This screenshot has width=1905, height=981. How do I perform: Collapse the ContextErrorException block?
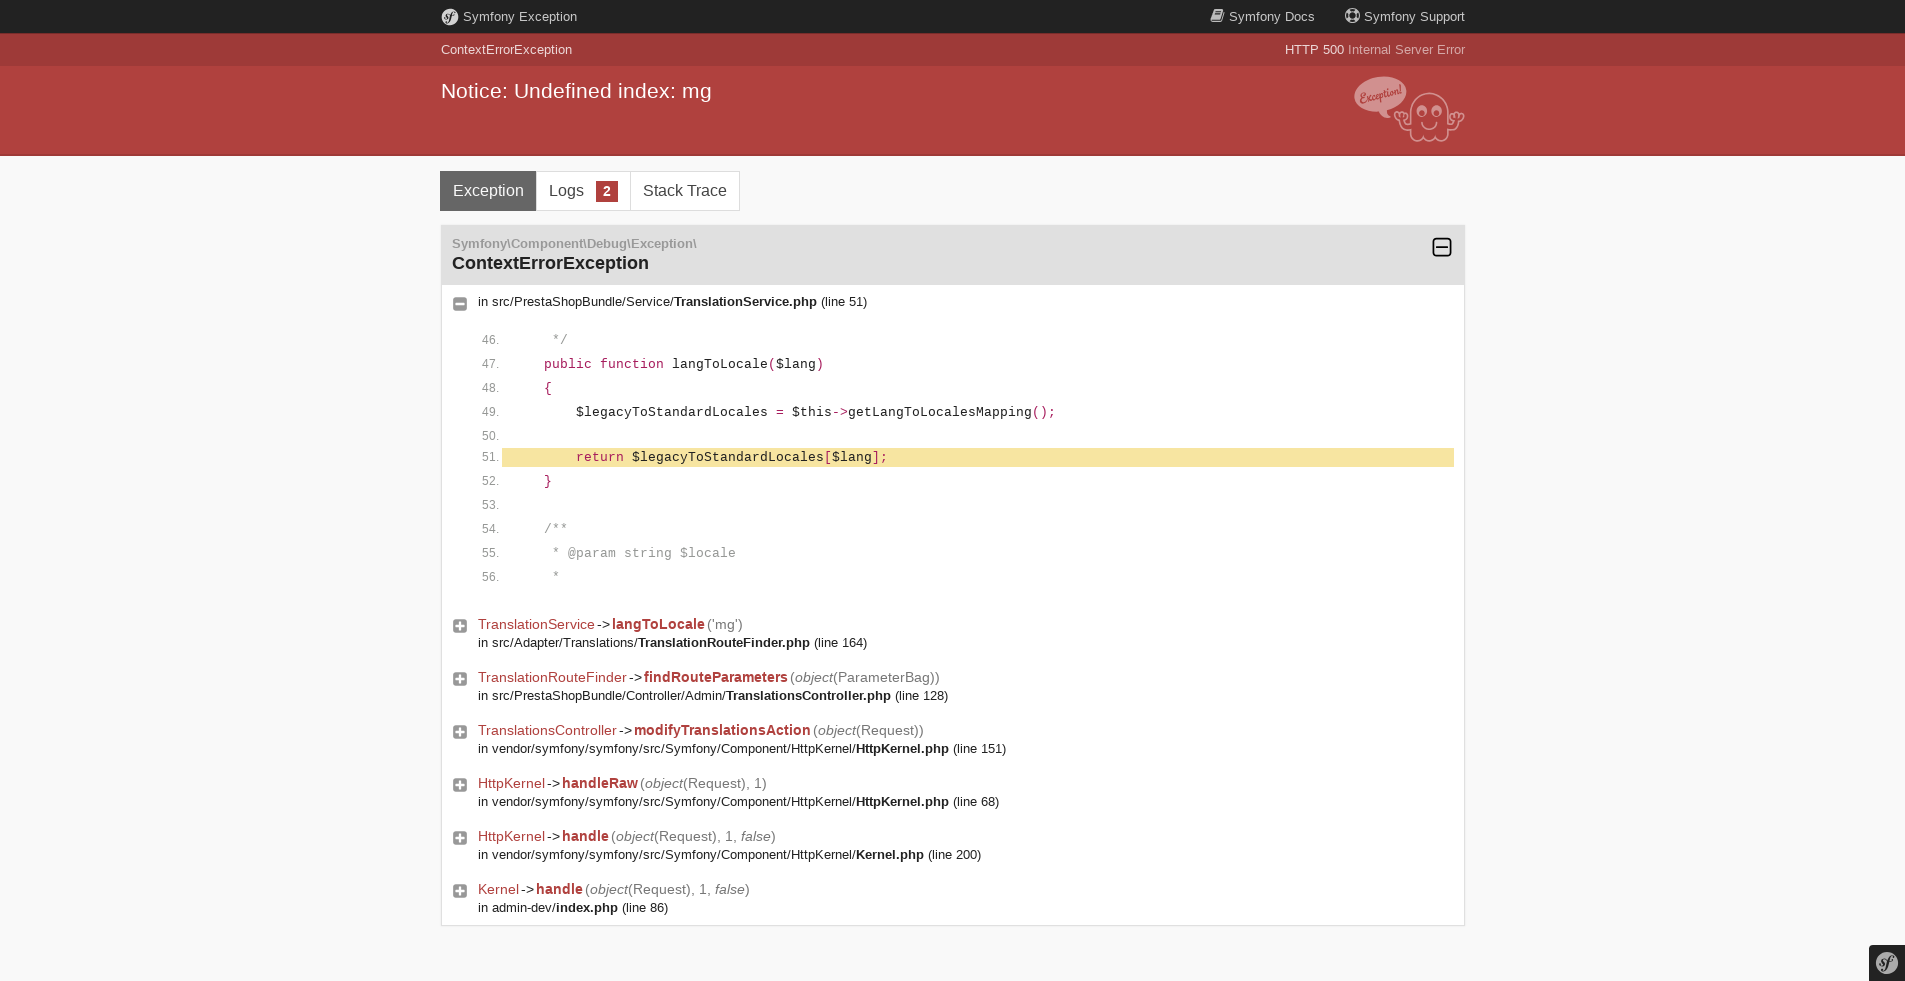point(1442,247)
